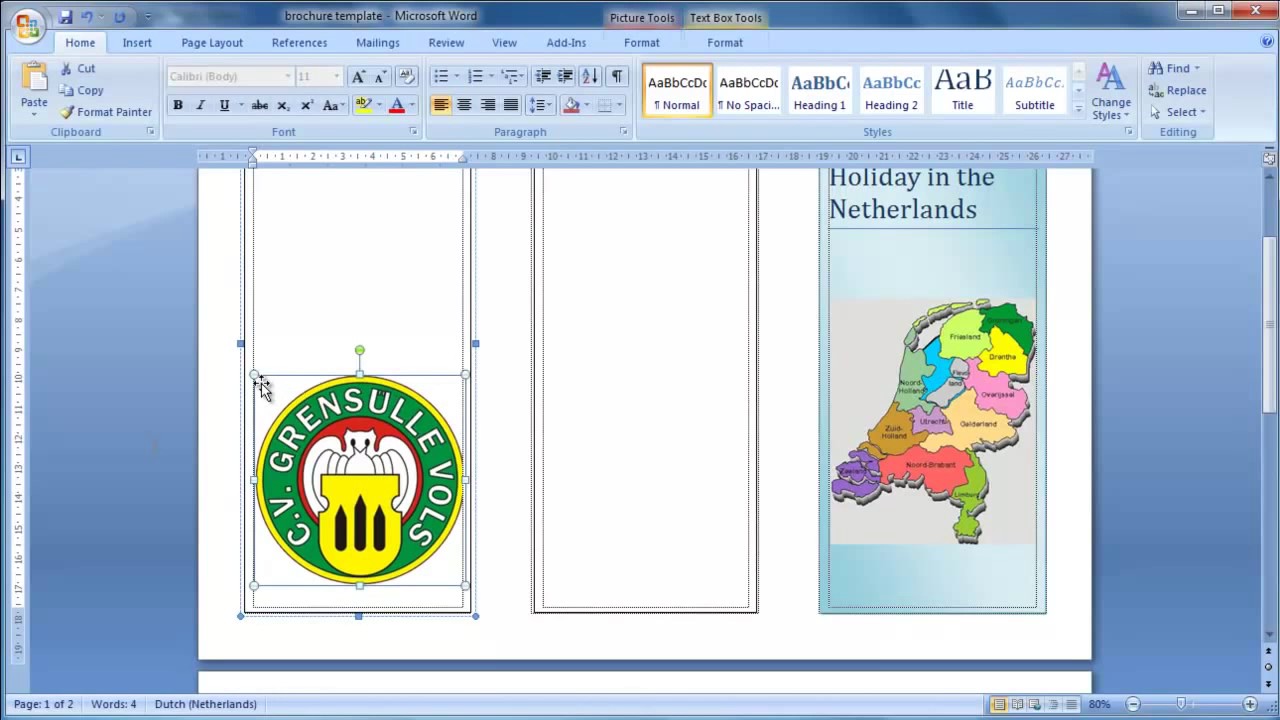Switch to Web Layout view

pyautogui.click(x=1034, y=704)
